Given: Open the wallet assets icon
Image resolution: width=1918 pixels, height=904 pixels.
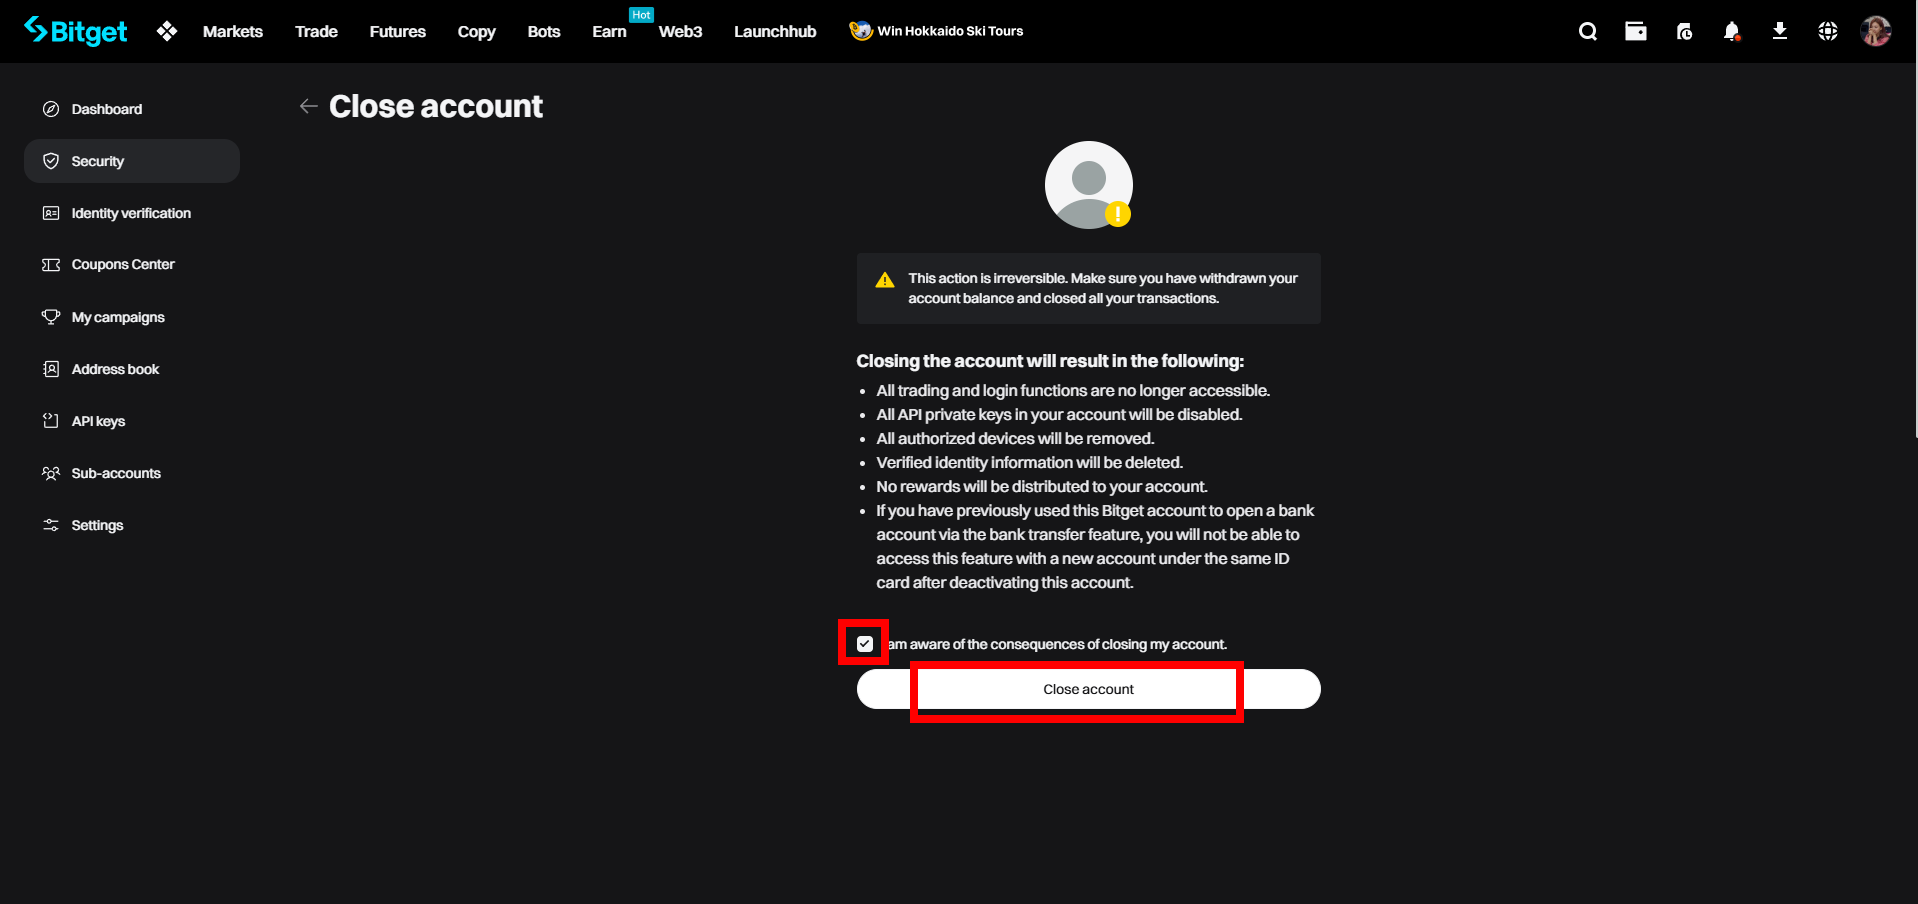Looking at the screenshot, I should click(1636, 31).
